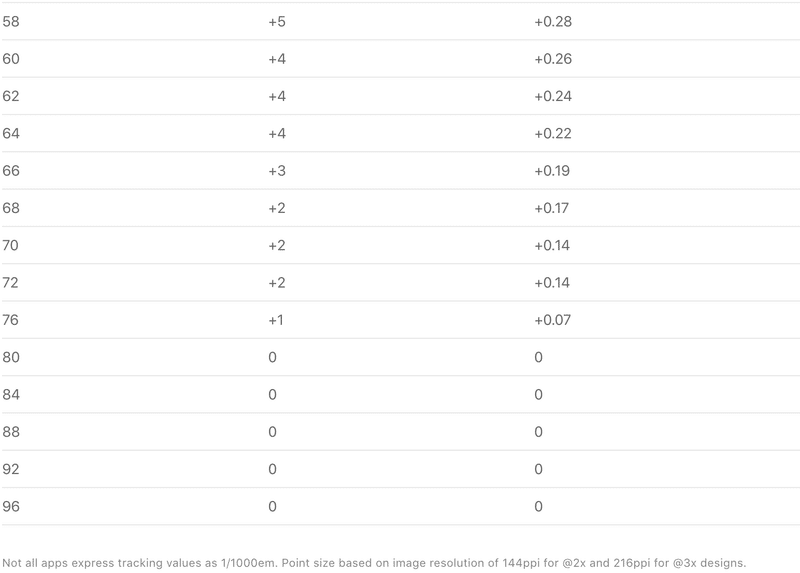Select the size 72 row label

point(10,282)
